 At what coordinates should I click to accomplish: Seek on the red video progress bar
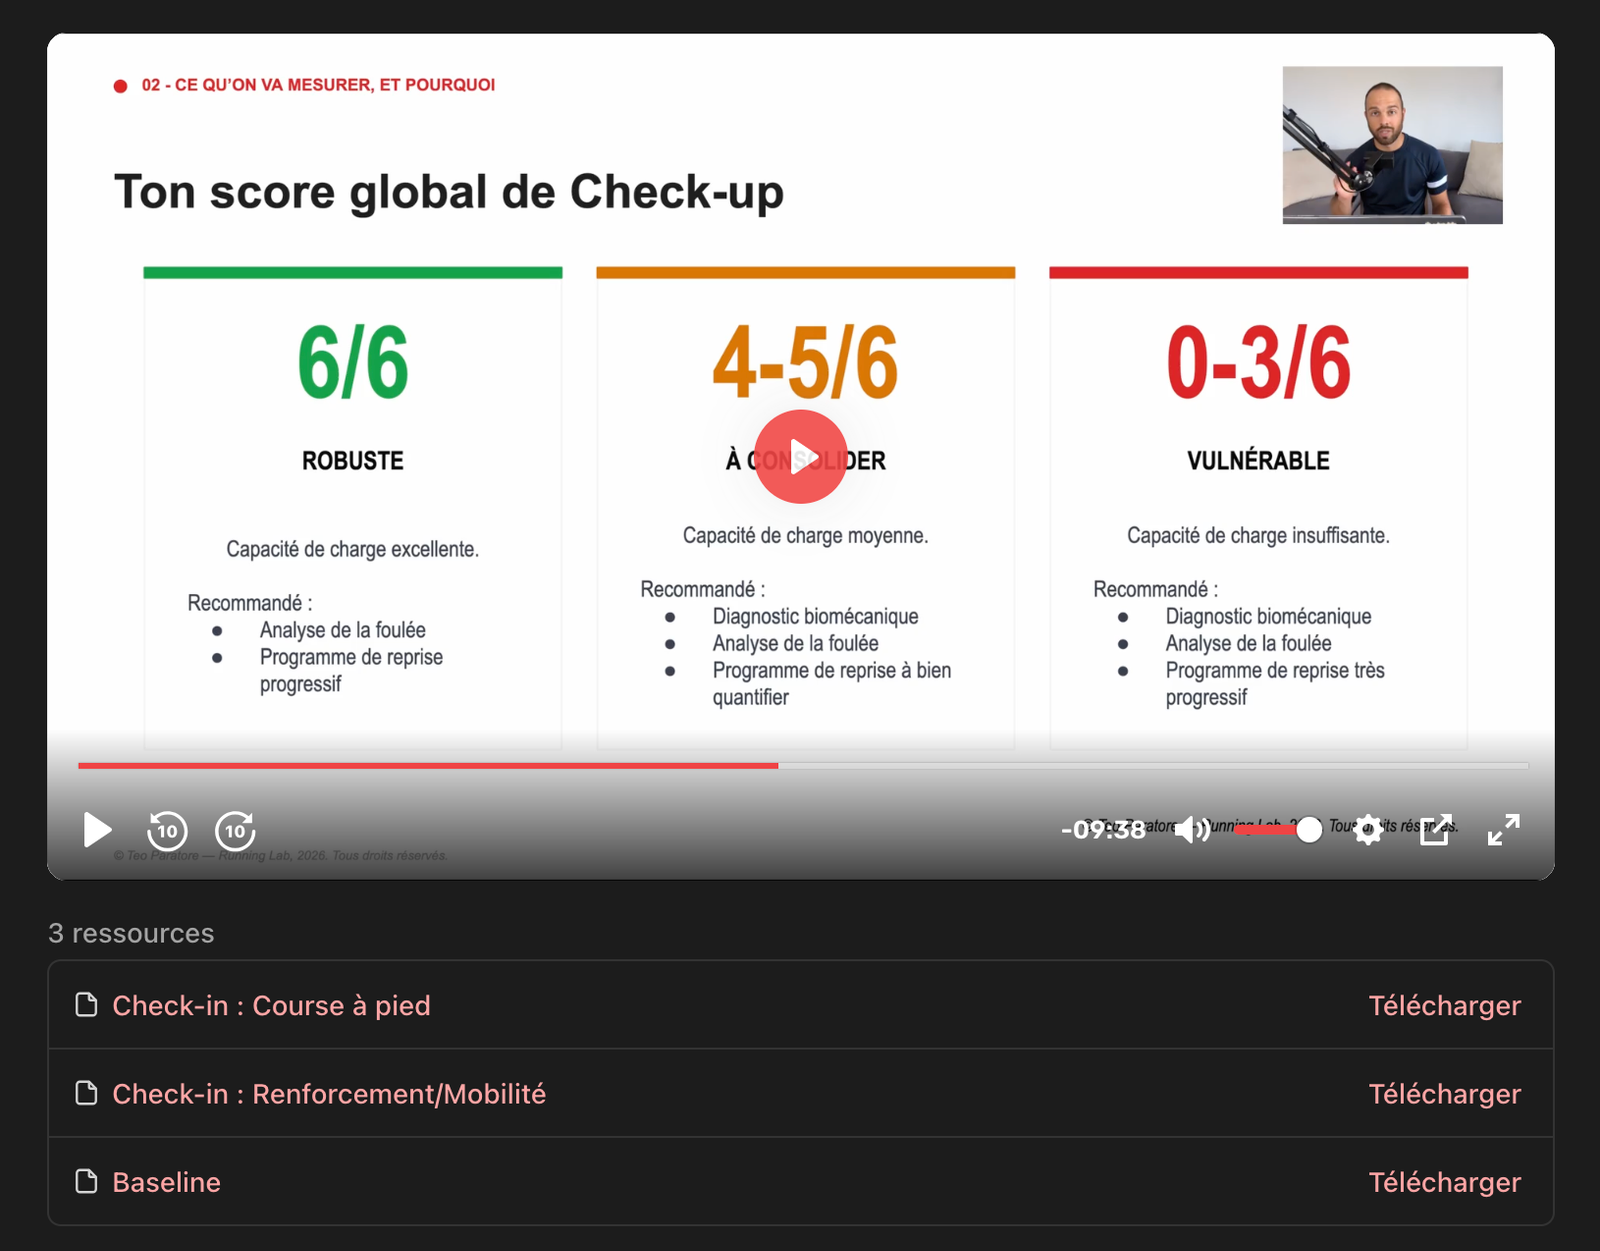coord(803,766)
